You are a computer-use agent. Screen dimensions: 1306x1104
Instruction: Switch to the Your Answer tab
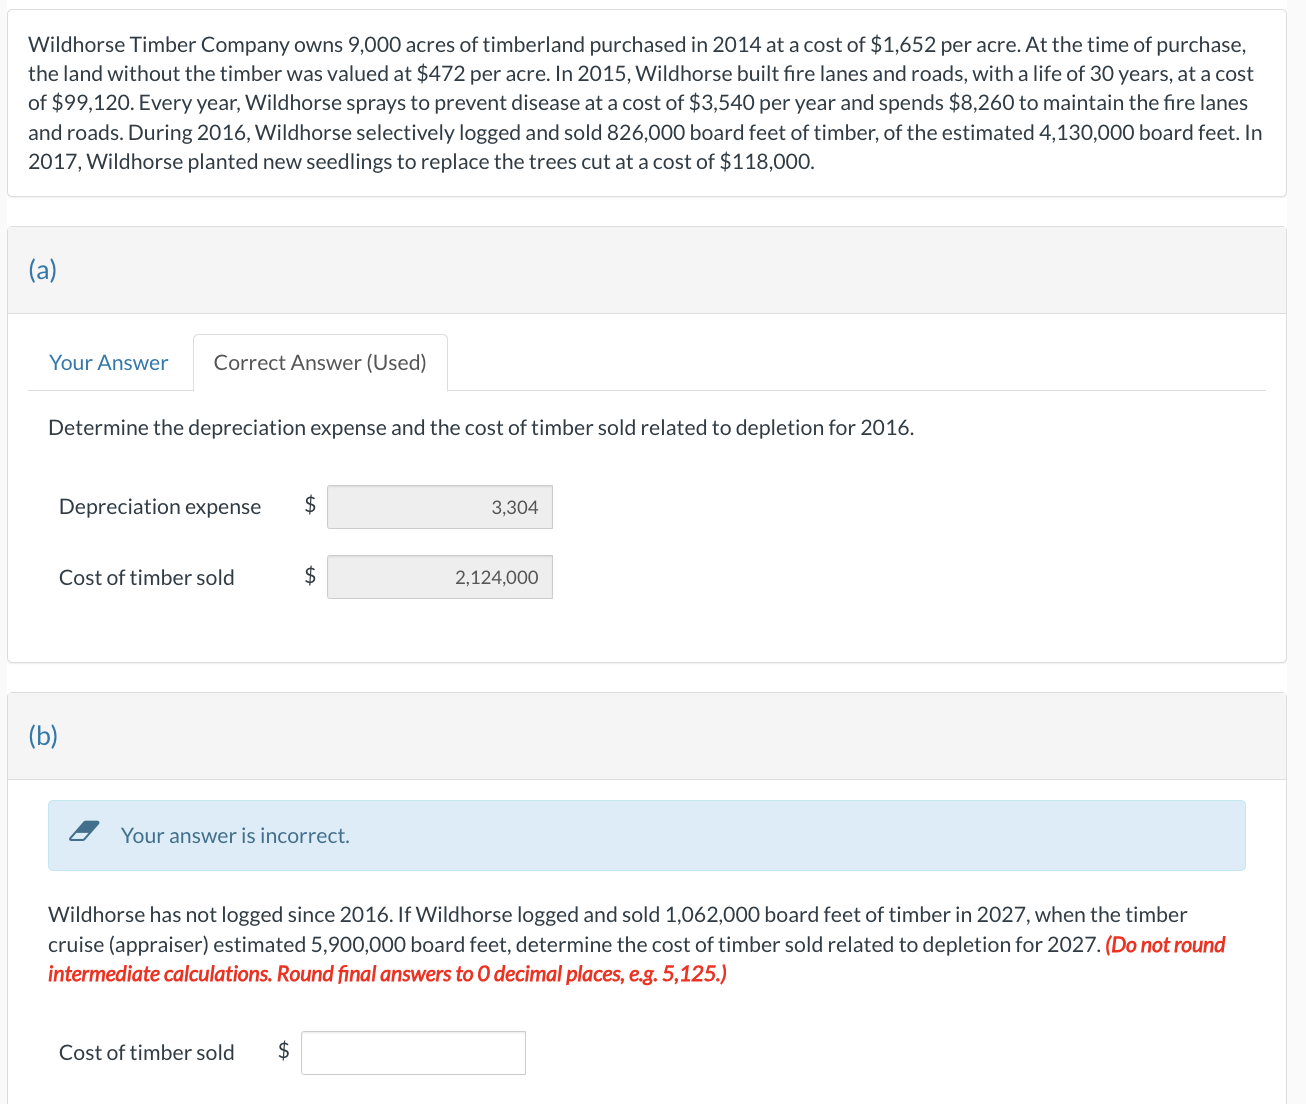(109, 363)
